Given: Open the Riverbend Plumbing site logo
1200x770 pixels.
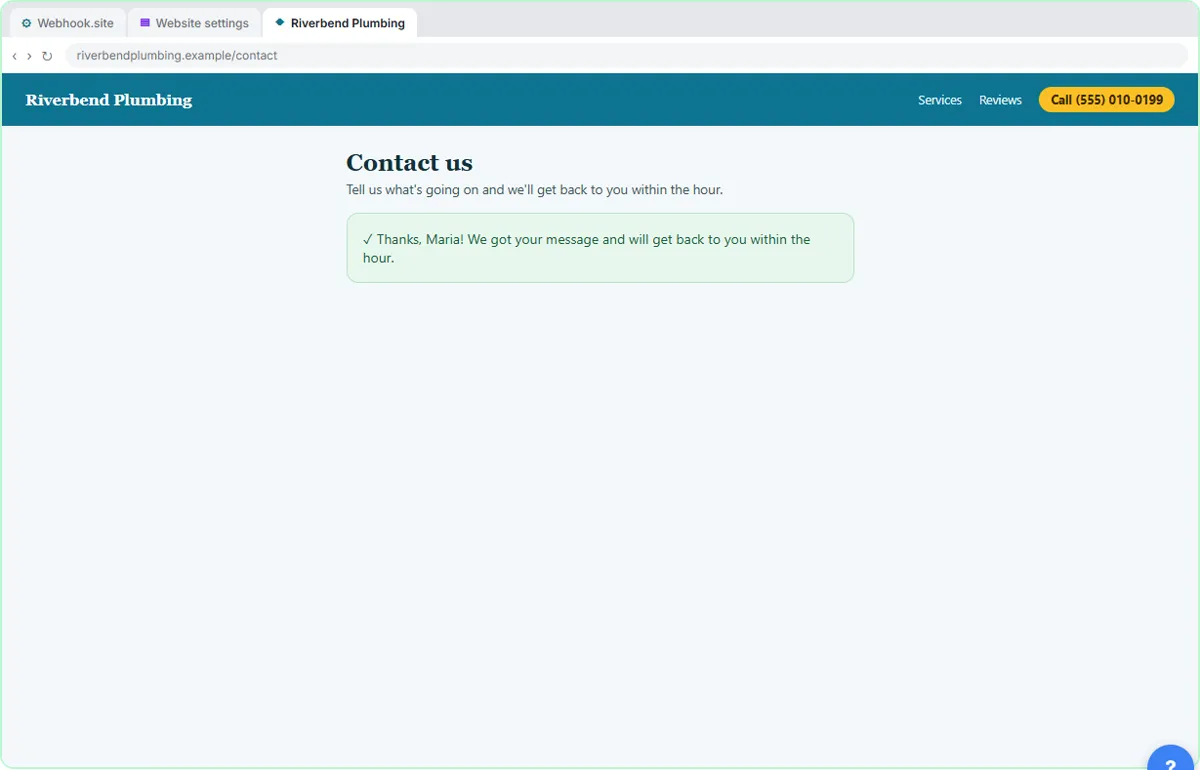Looking at the screenshot, I should 109,100.
